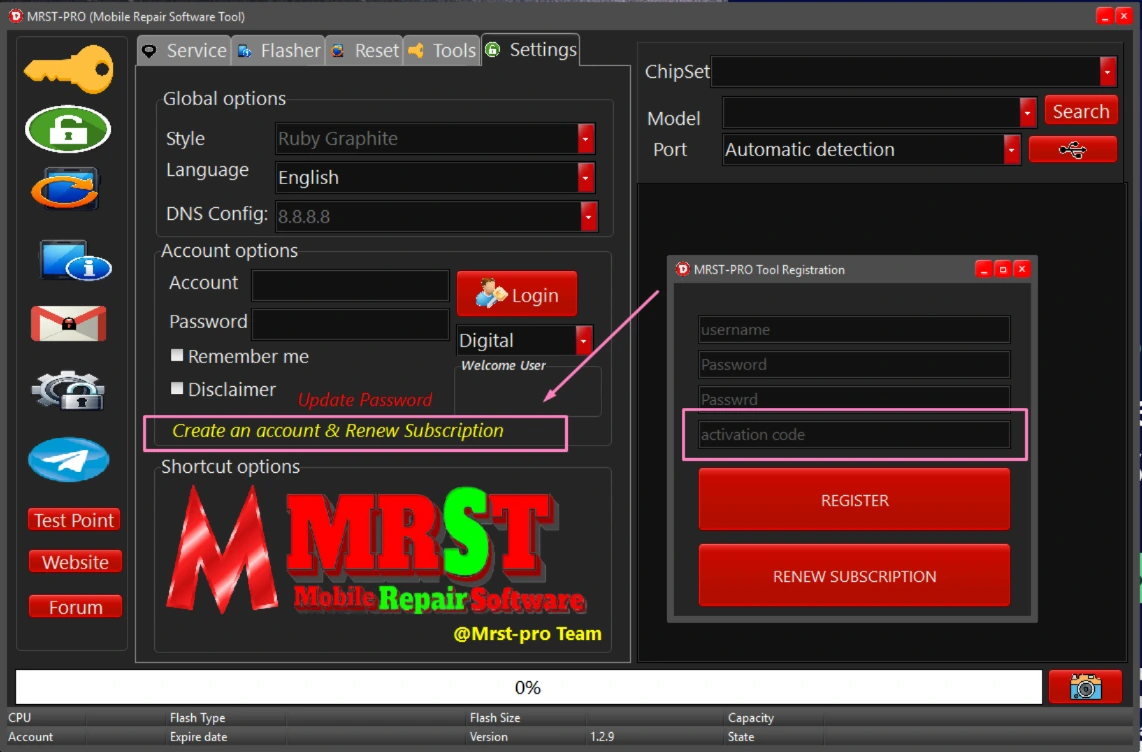1142x752 pixels.
Task: Click the RENEW SUBSCRIPTION button
Action: [854, 575]
